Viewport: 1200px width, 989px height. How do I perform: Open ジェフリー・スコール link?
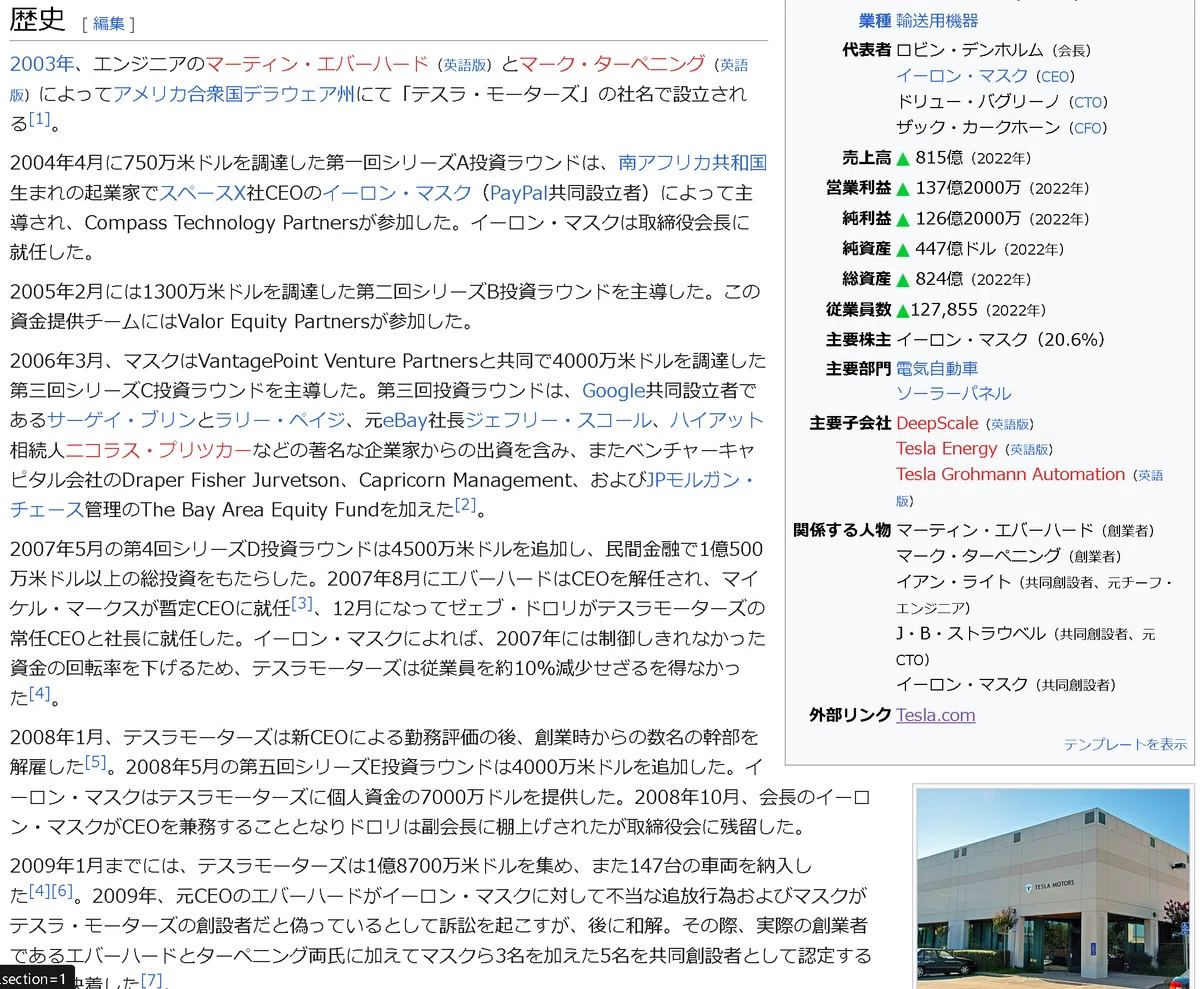559,420
